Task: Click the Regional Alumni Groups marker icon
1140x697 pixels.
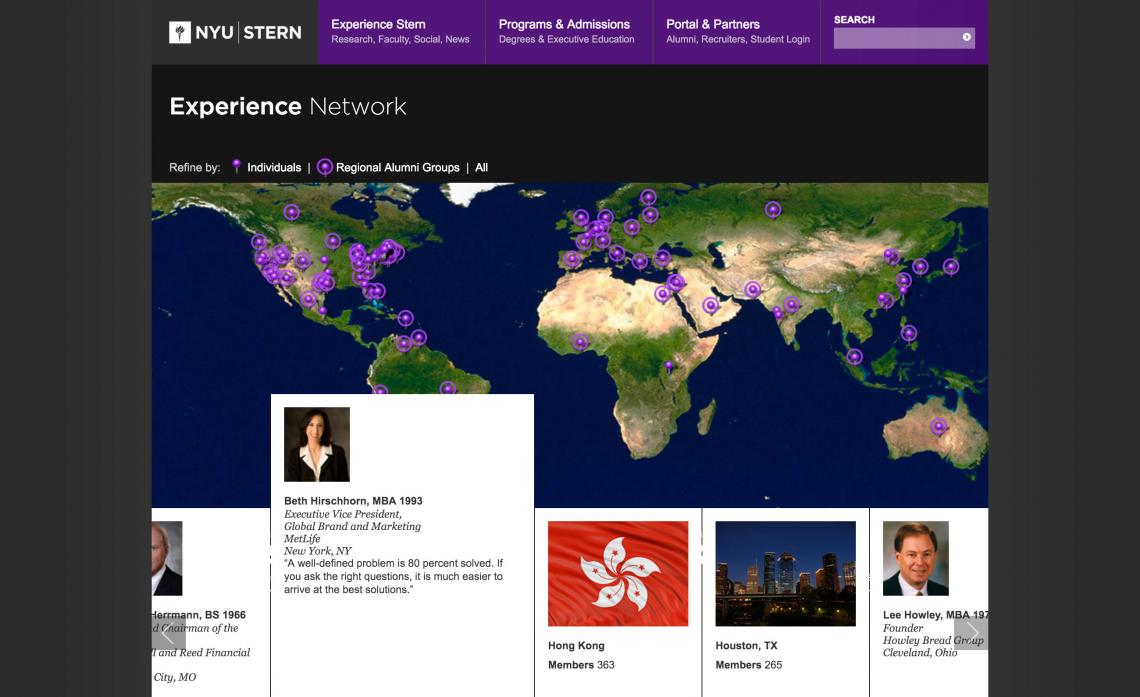Action: pos(325,167)
